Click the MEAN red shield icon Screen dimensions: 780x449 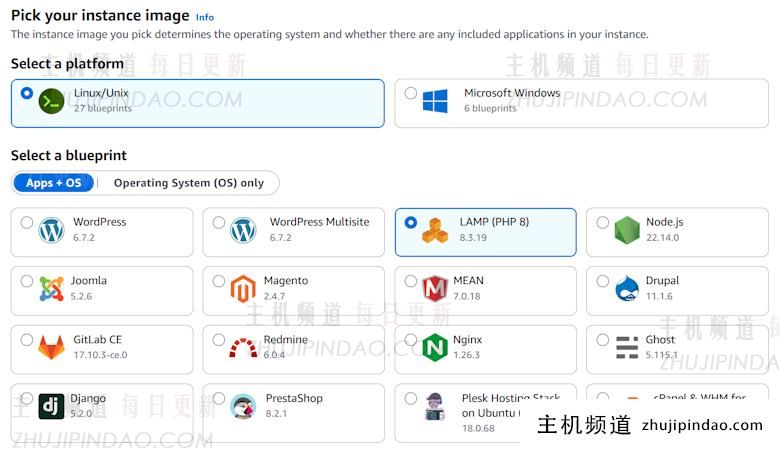pyautogui.click(x=435, y=289)
